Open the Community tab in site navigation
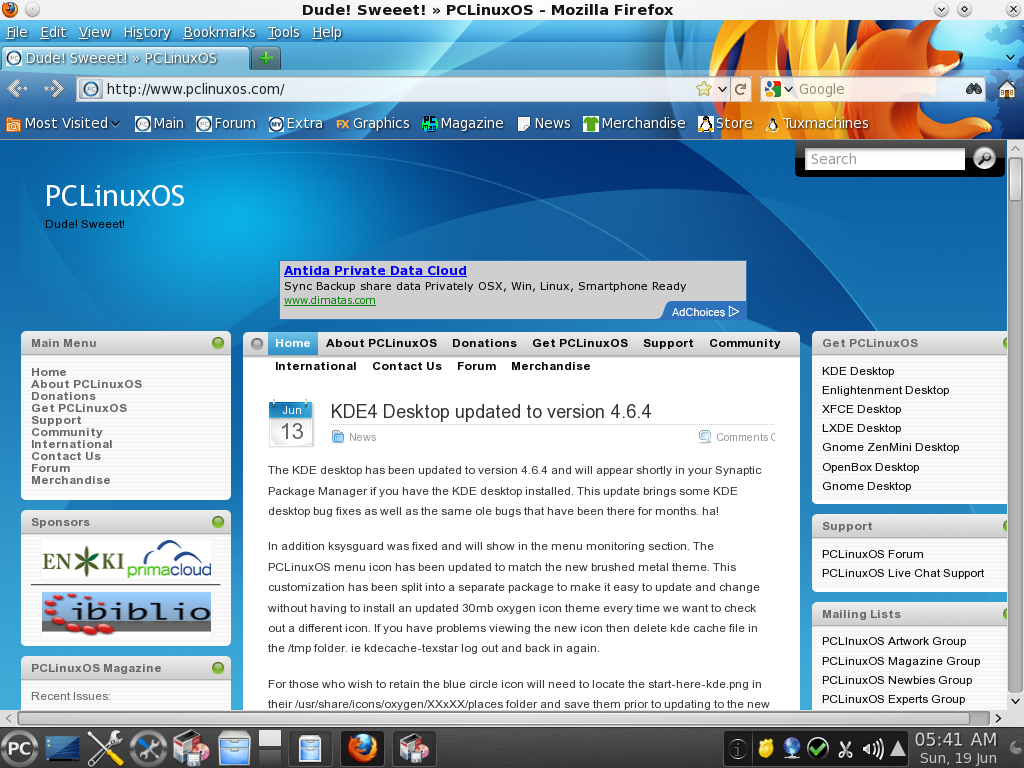1024x768 pixels. 744,344
